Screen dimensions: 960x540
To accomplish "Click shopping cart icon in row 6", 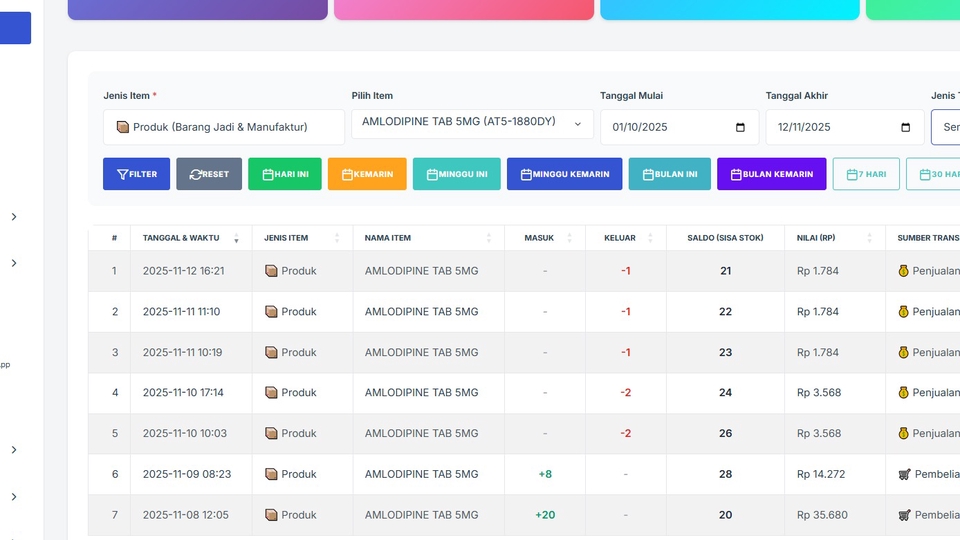I will [x=904, y=474].
